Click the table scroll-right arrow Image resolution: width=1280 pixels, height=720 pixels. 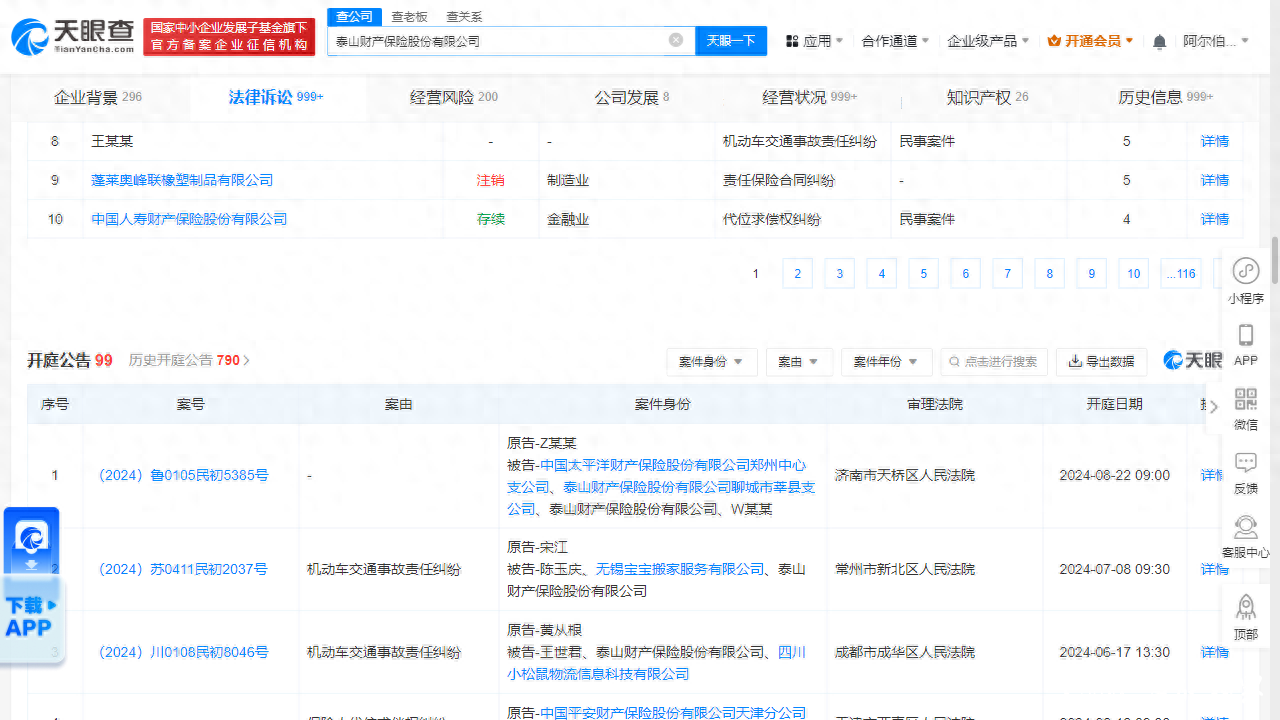(1214, 406)
